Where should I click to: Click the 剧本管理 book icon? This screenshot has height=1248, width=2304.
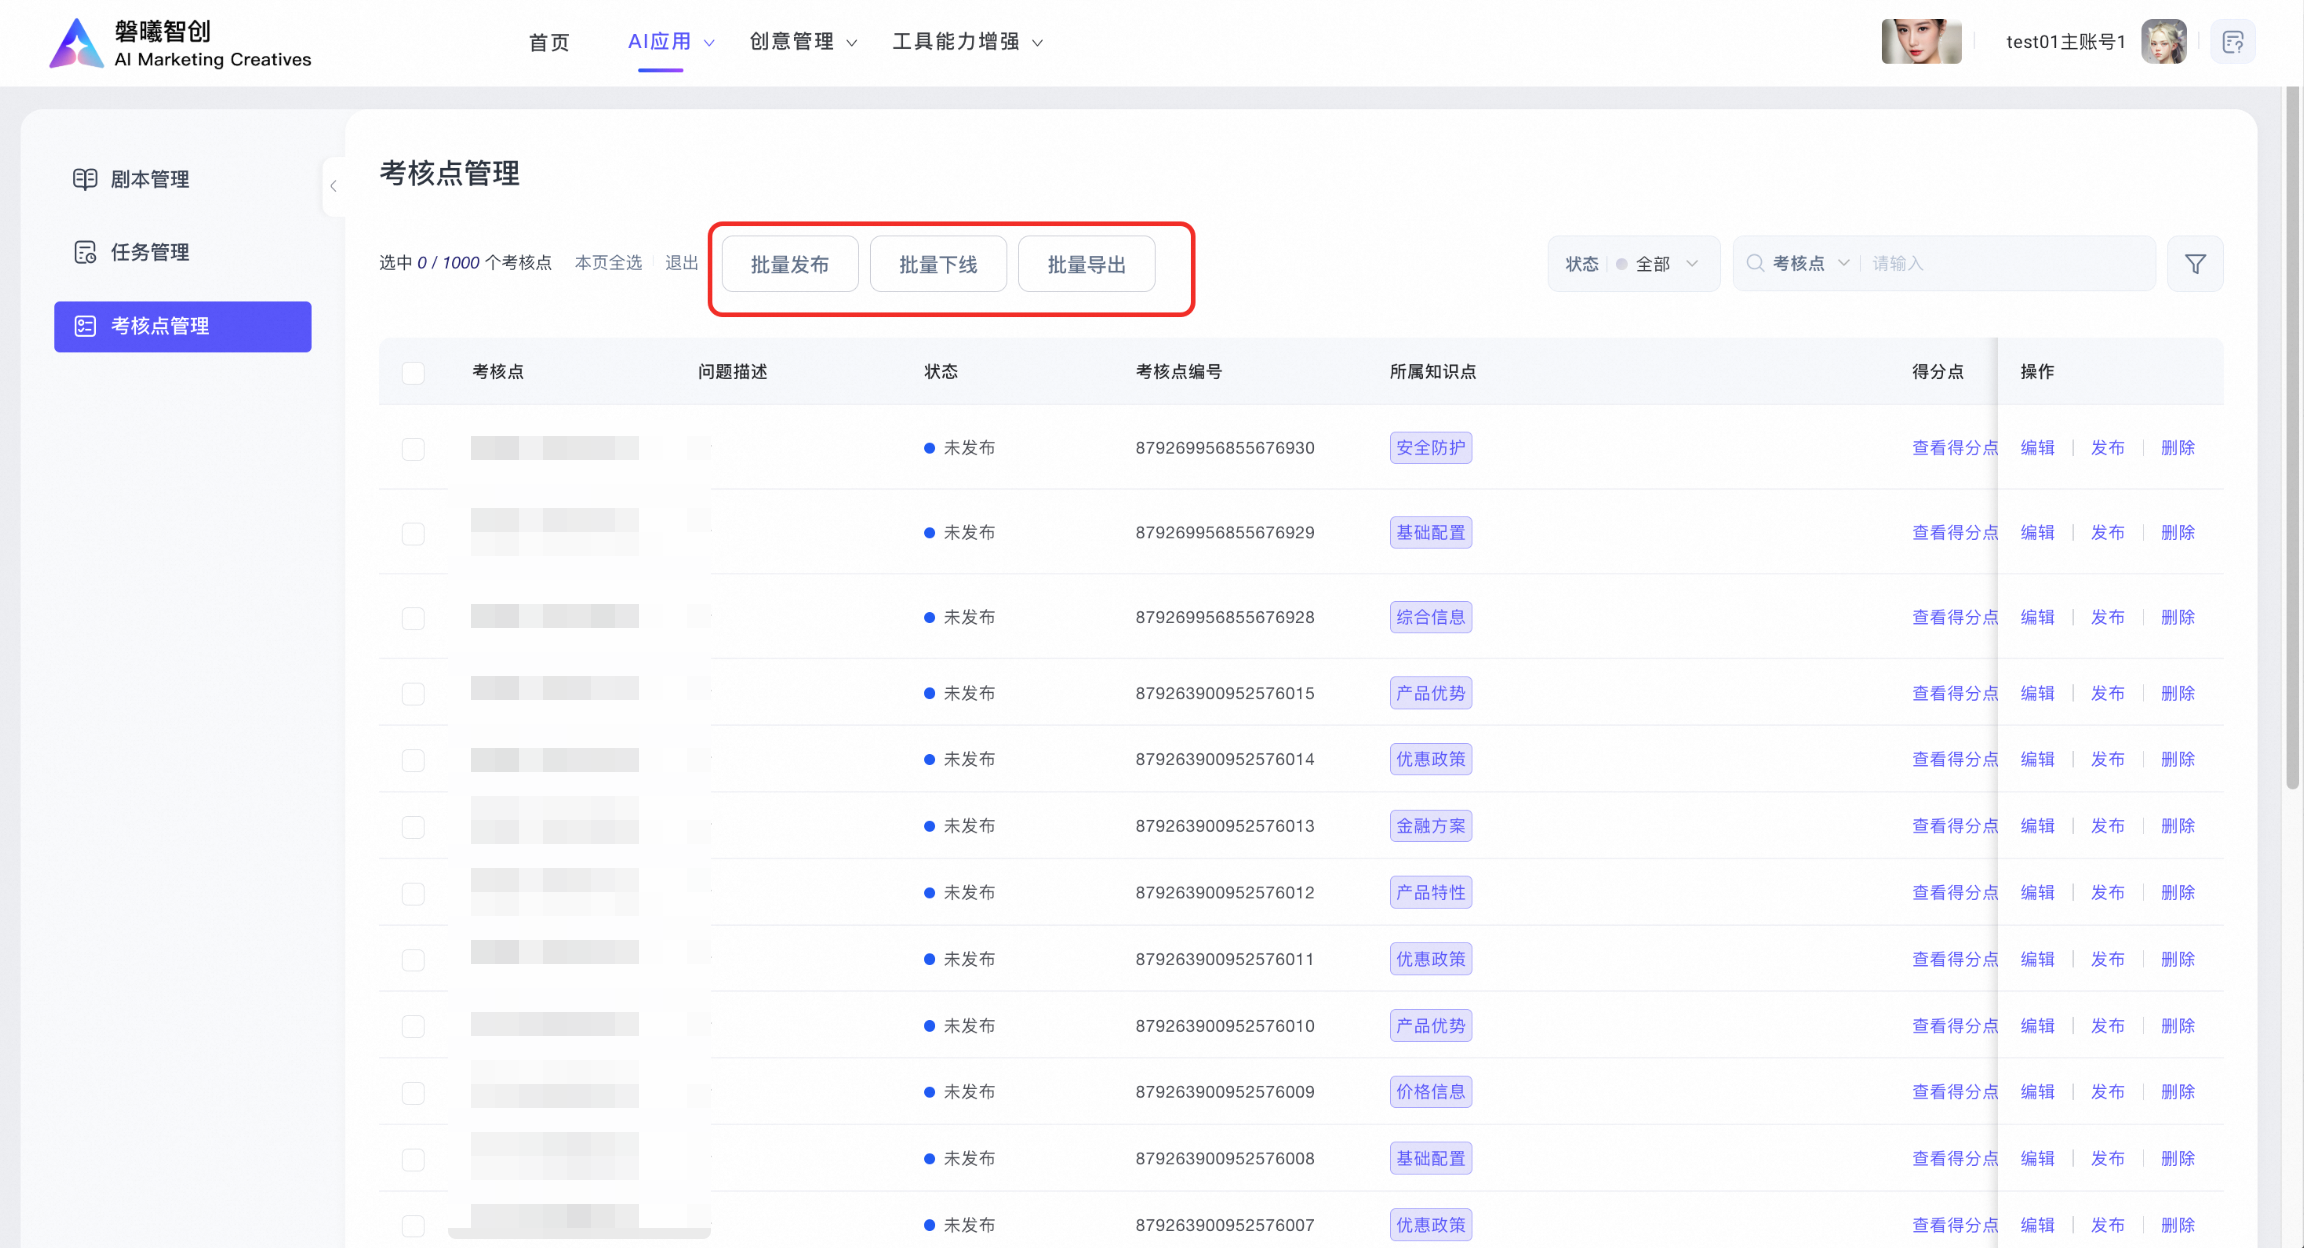[x=85, y=179]
